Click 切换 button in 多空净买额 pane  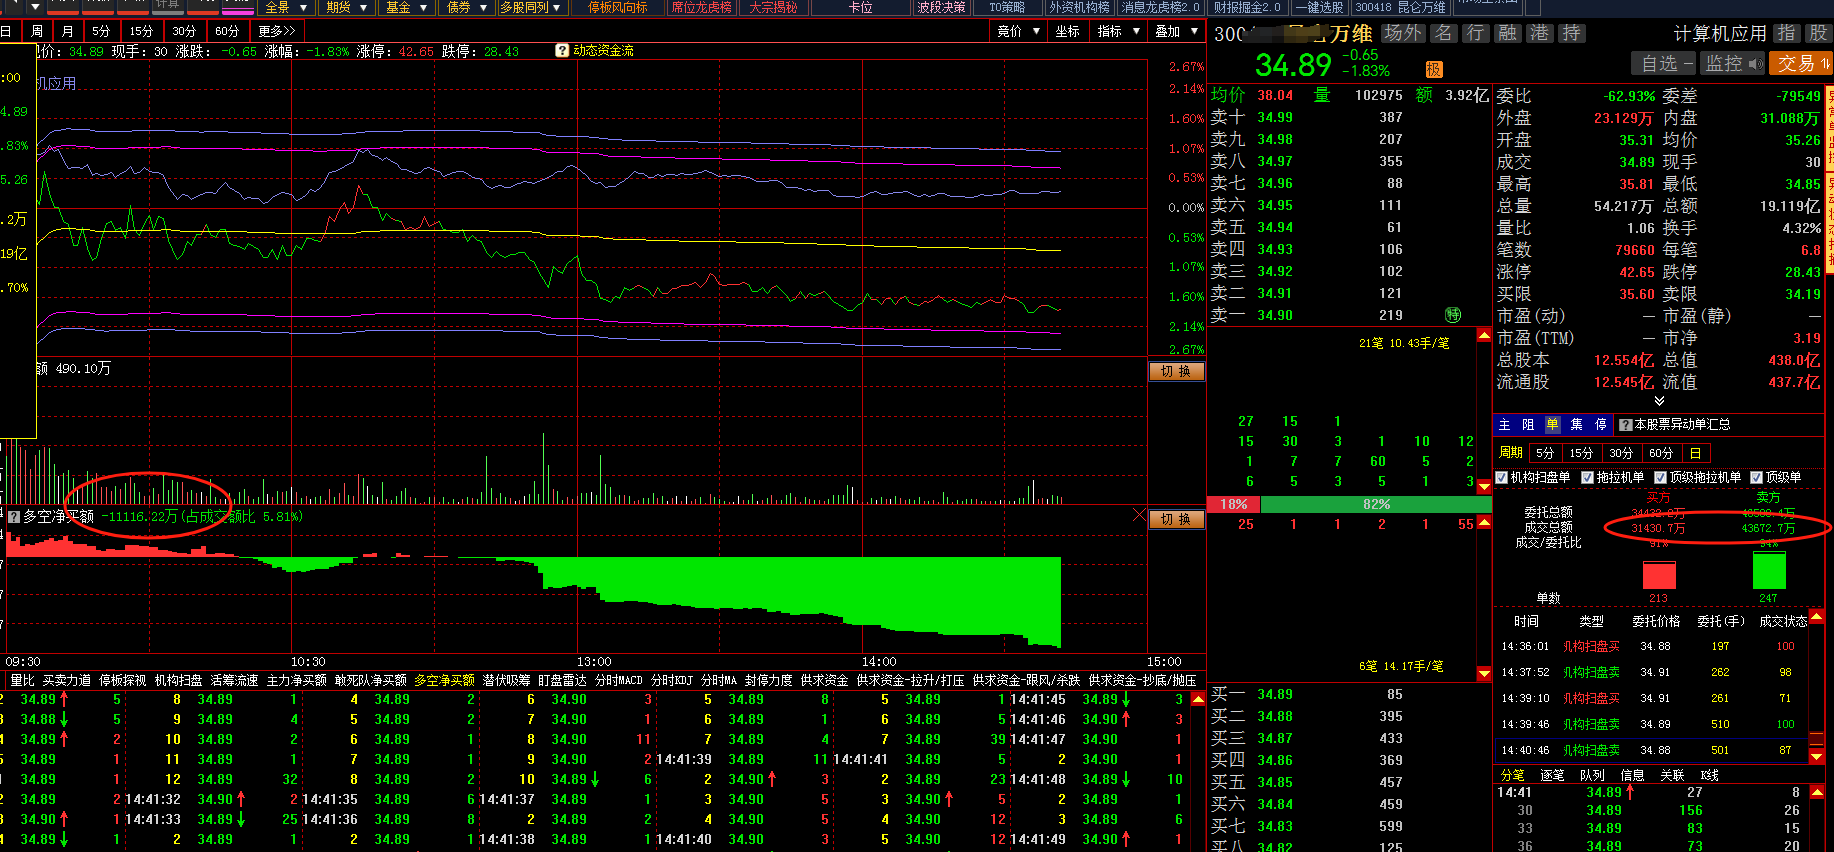1176,519
